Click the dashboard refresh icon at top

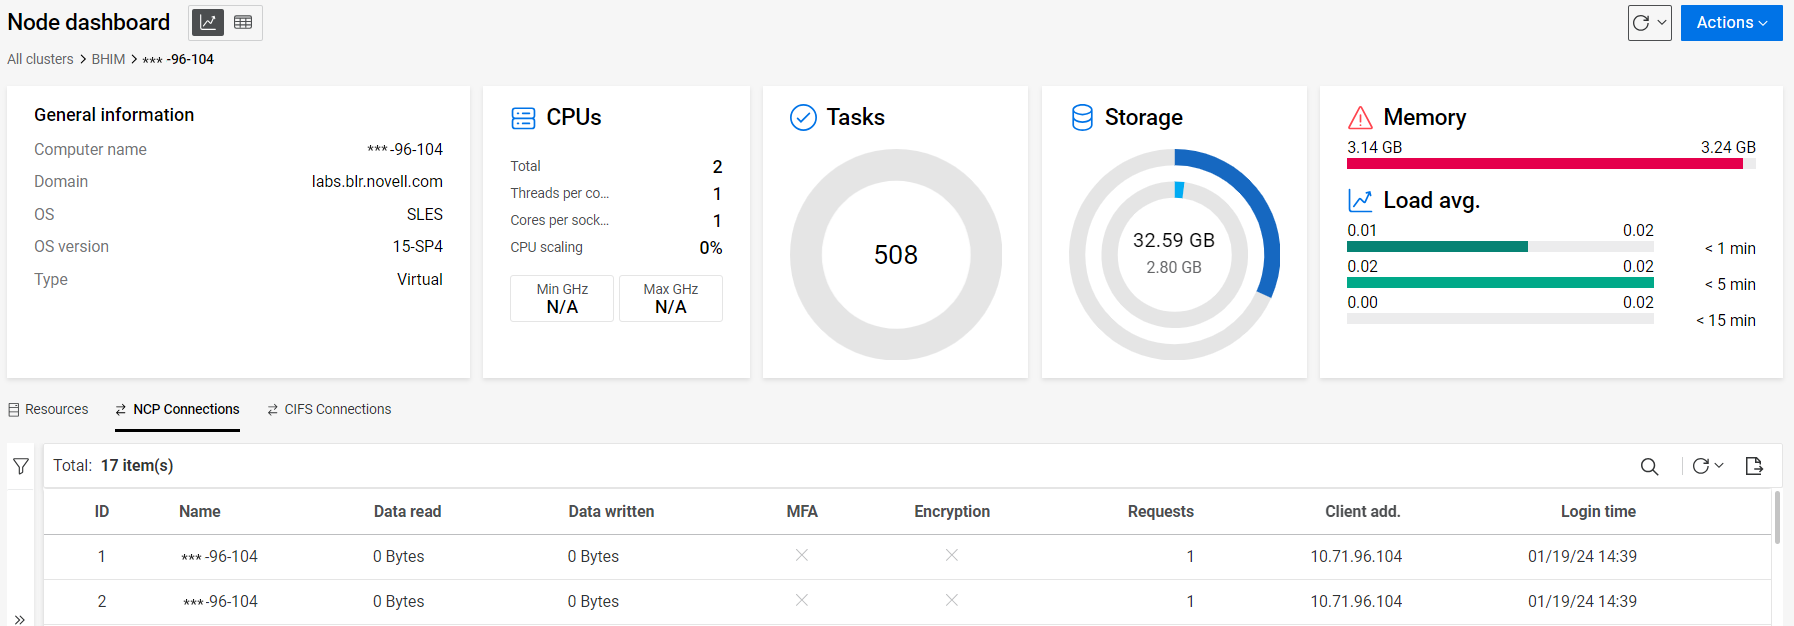1641,22
